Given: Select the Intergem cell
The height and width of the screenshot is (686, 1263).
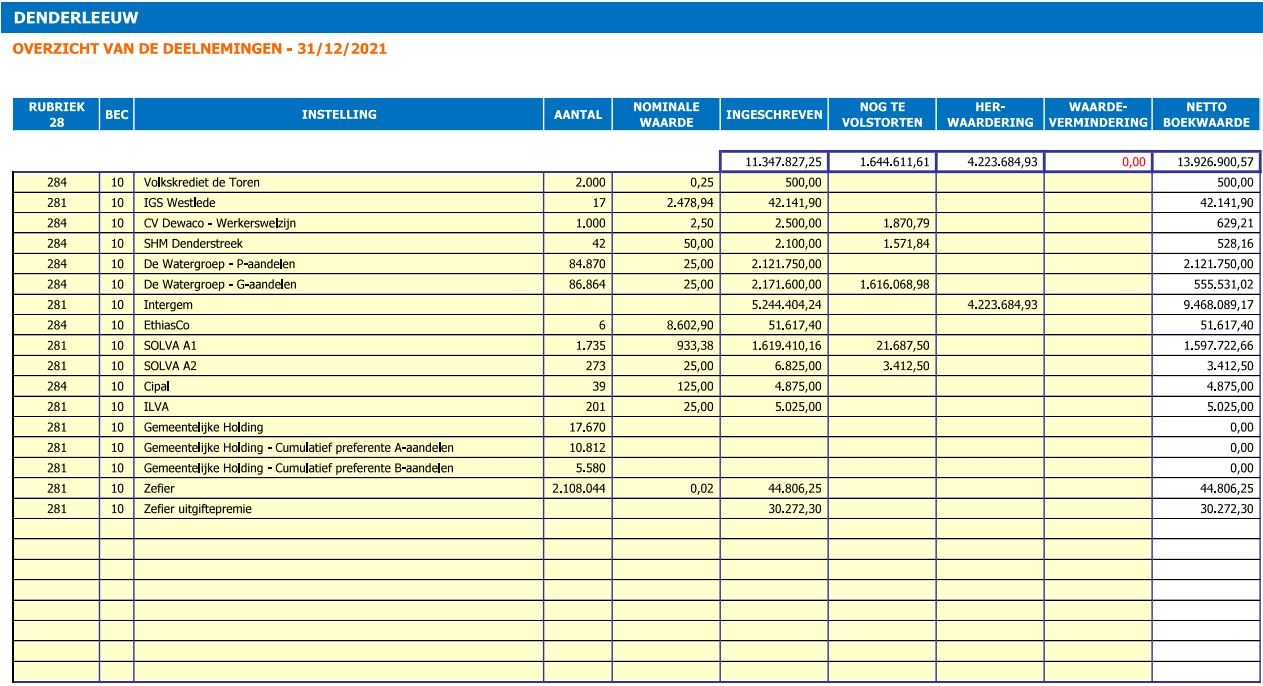Looking at the screenshot, I should (x=339, y=305).
